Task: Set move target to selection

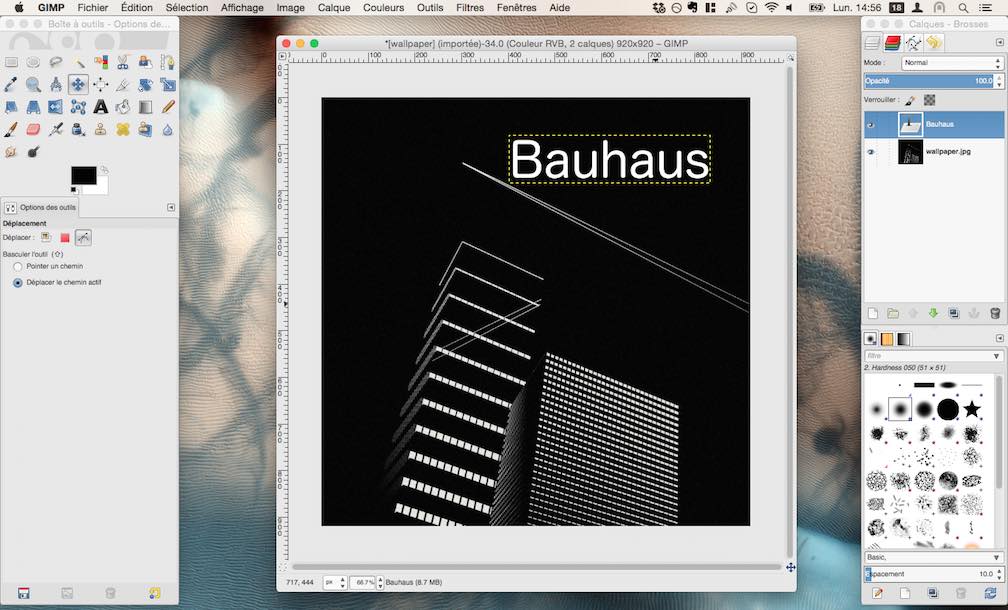Action: tap(64, 238)
